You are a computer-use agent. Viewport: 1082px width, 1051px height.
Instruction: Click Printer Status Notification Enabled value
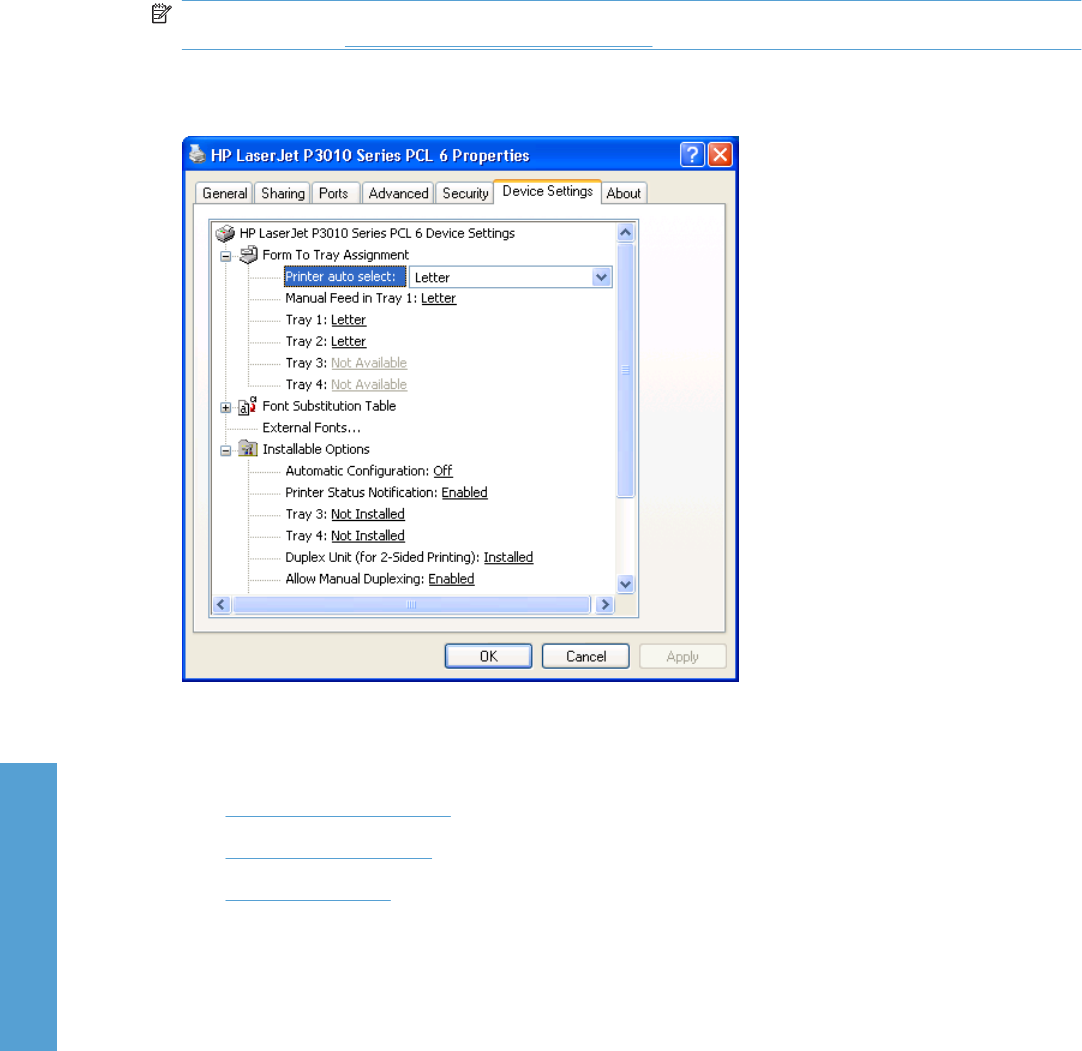click(464, 493)
